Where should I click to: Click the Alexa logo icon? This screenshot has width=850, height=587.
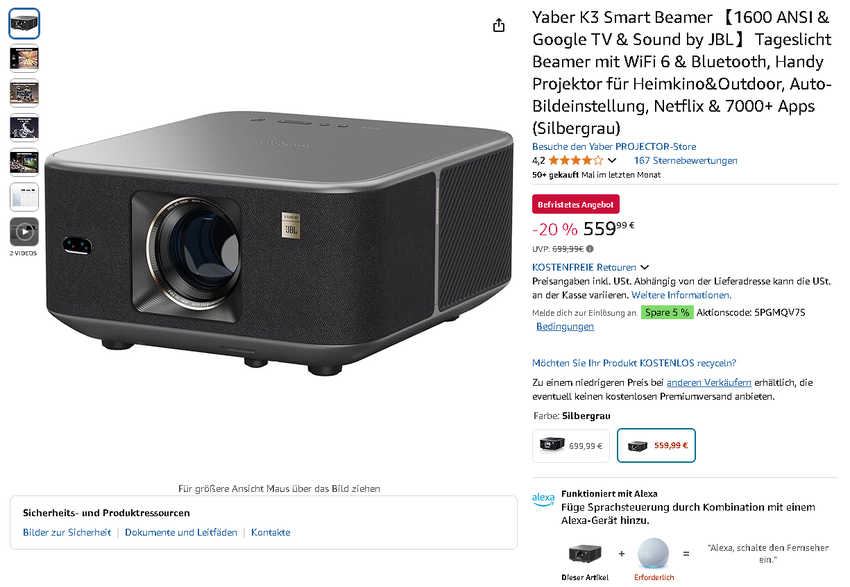point(543,499)
